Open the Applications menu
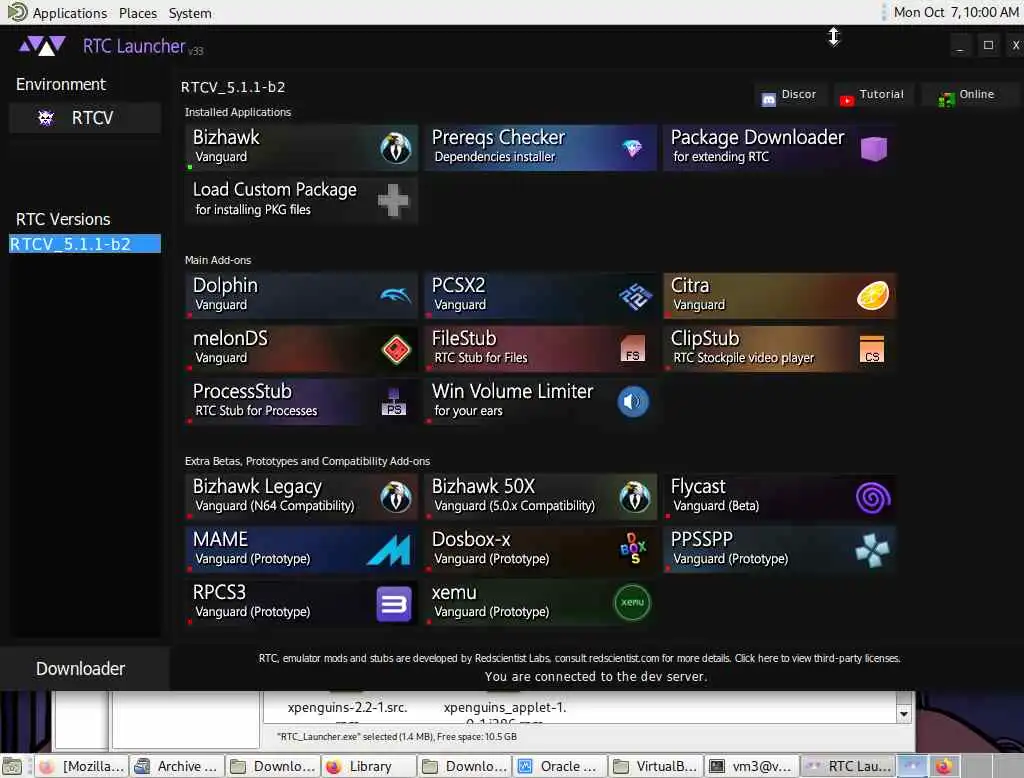 click(69, 13)
